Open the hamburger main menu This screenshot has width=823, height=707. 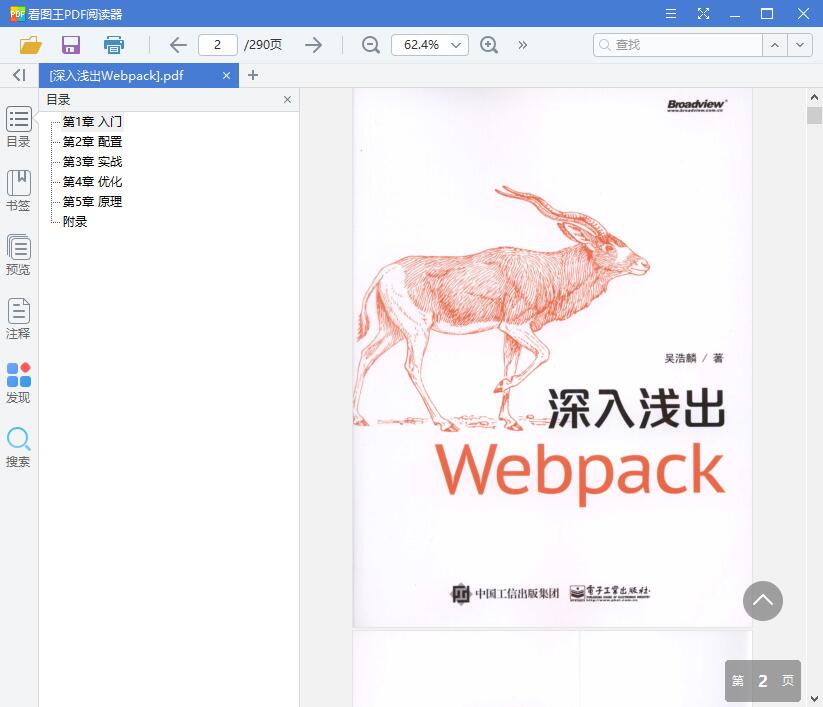[x=671, y=14]
